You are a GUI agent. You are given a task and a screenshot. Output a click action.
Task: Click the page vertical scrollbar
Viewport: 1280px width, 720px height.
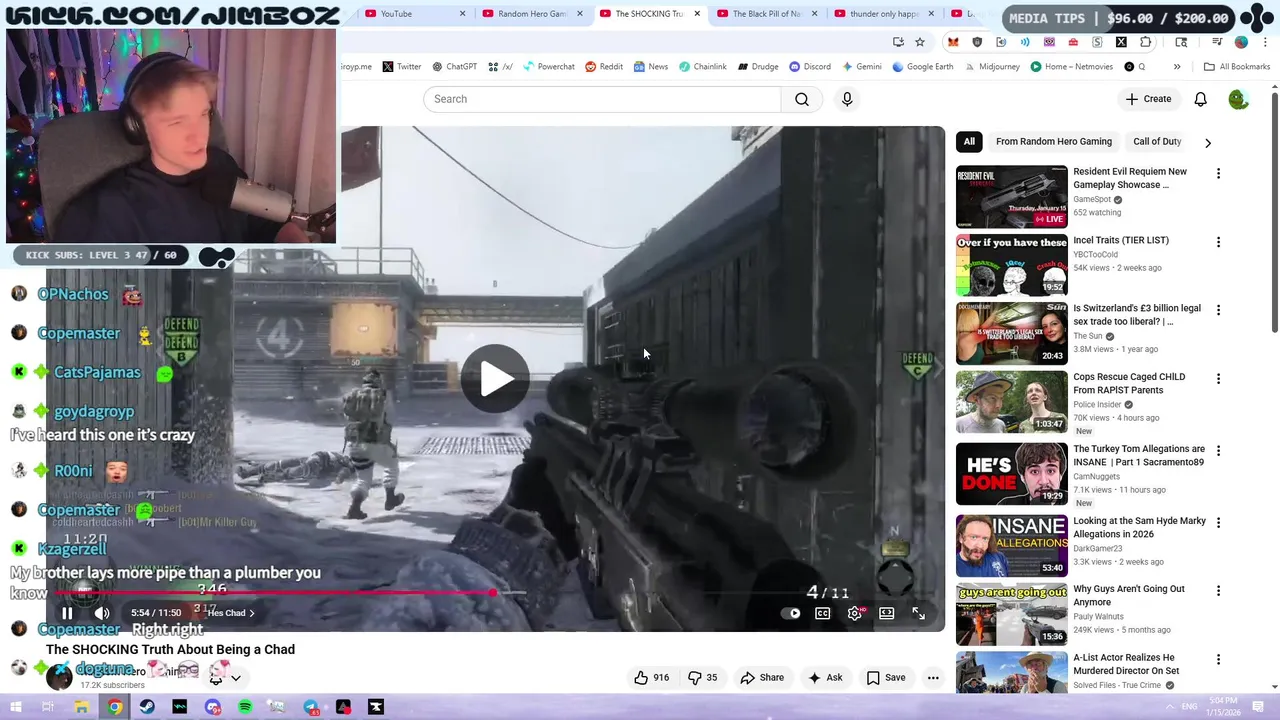[1274, 213]
